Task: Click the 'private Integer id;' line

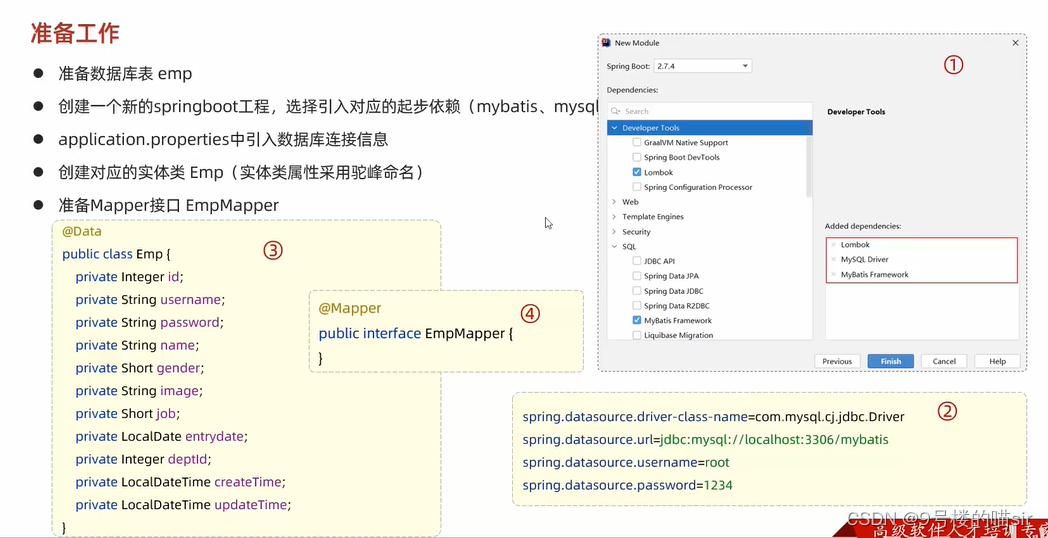Action: coord(128,277)
